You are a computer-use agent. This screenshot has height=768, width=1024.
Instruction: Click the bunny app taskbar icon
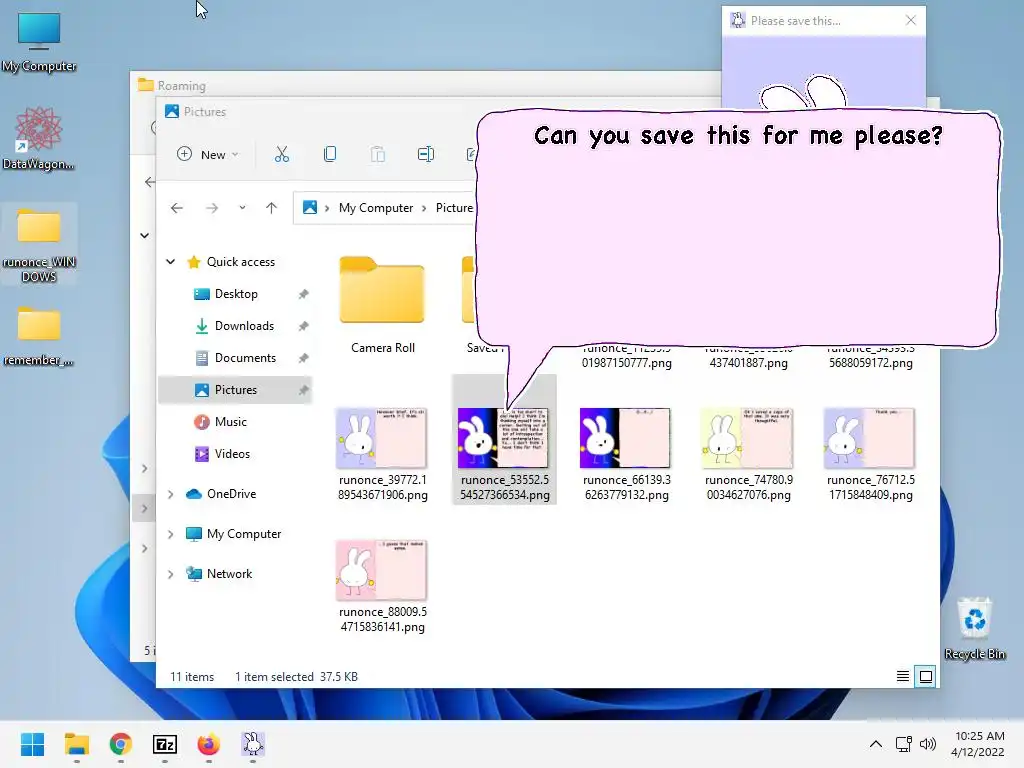click(253, 744)
